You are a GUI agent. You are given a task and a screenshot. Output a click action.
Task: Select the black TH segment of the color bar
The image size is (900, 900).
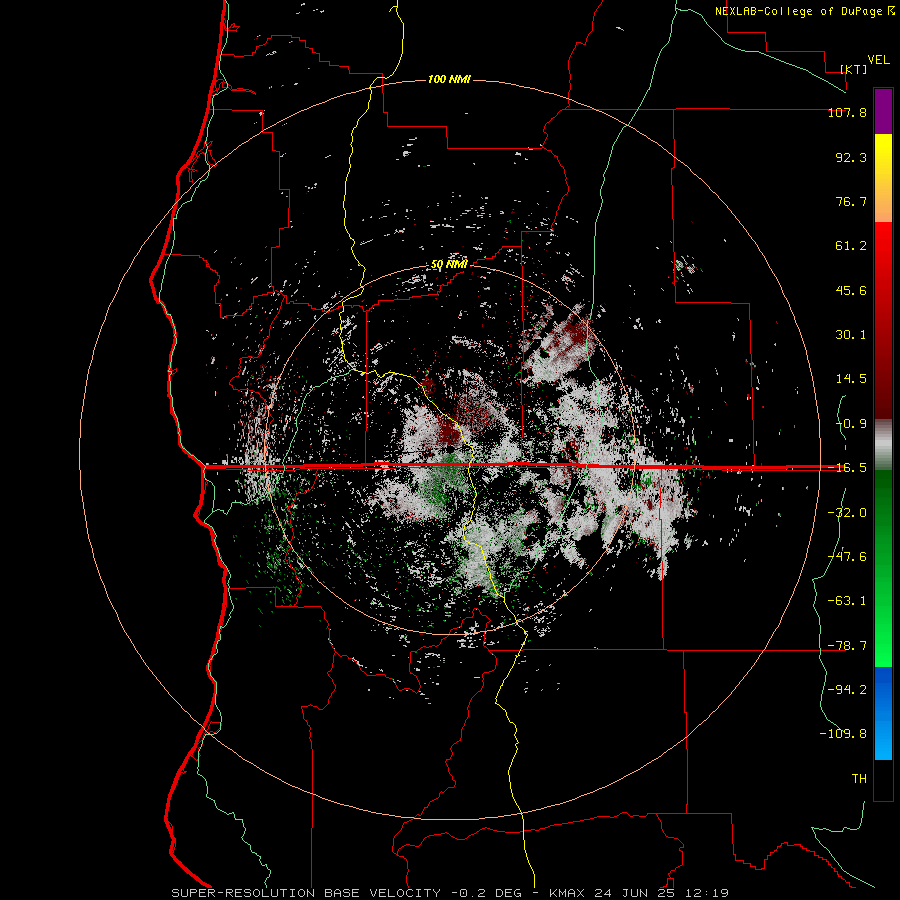883,779
